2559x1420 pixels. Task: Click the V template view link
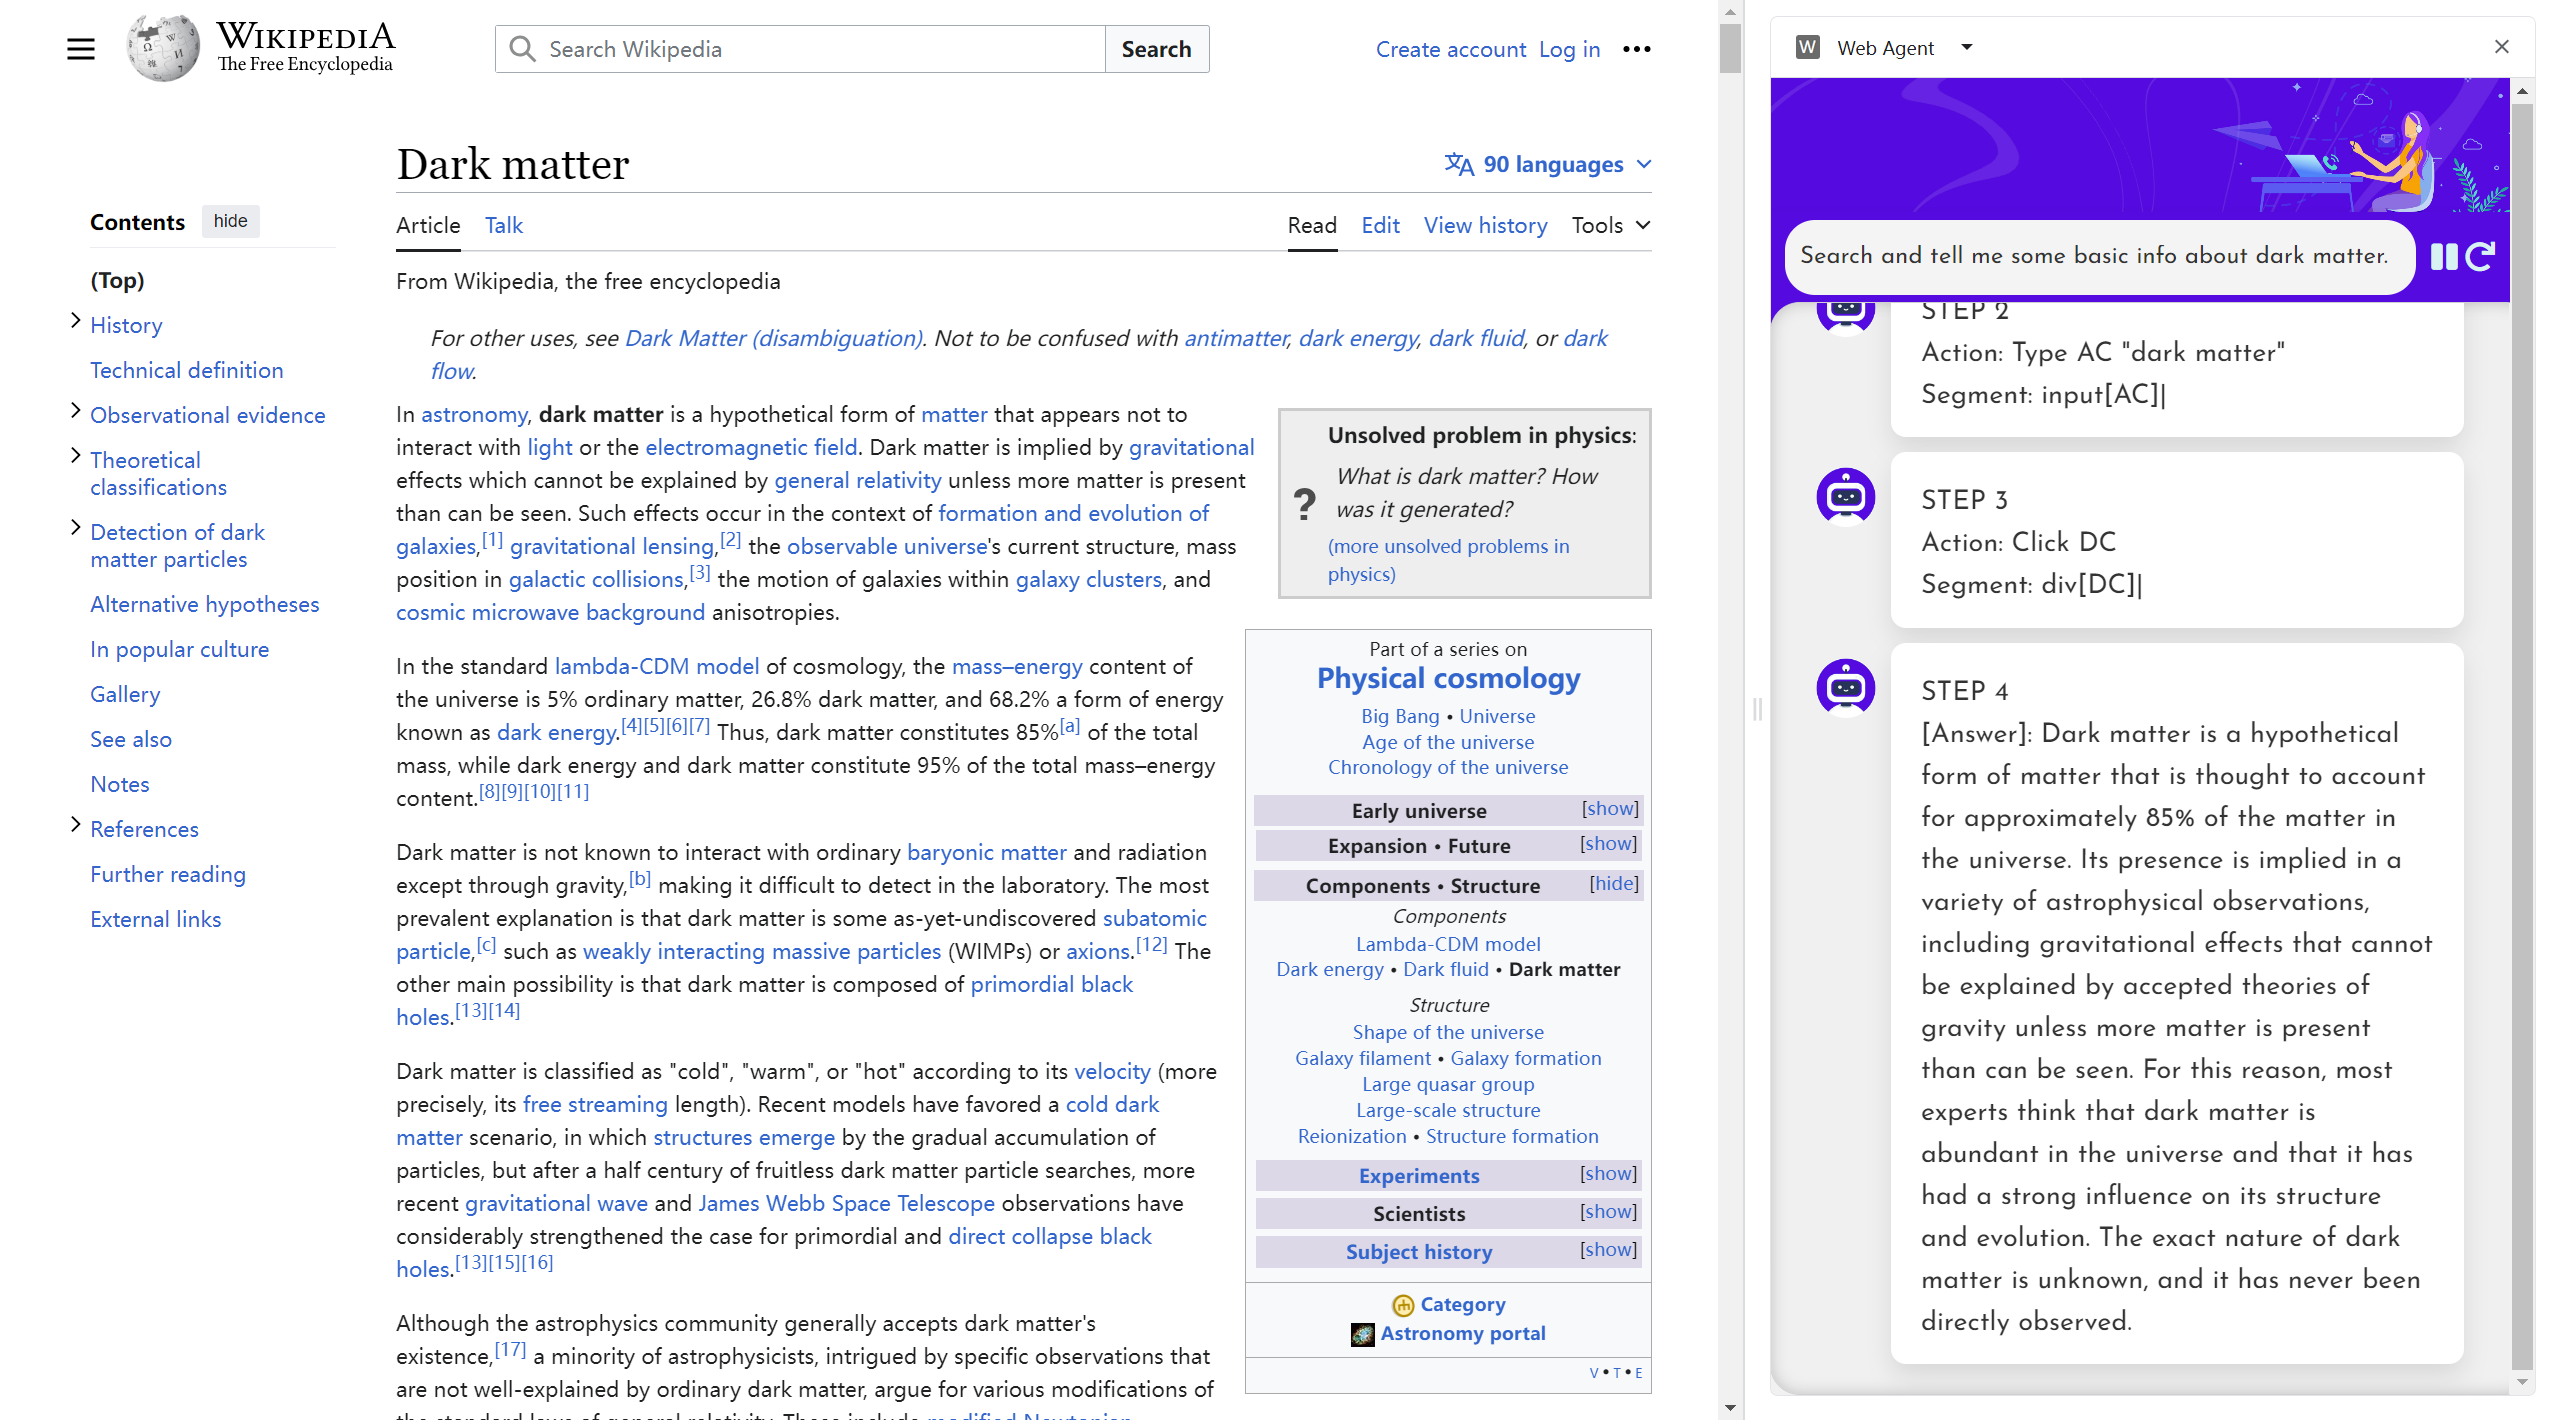(x=1593, y=1373)
